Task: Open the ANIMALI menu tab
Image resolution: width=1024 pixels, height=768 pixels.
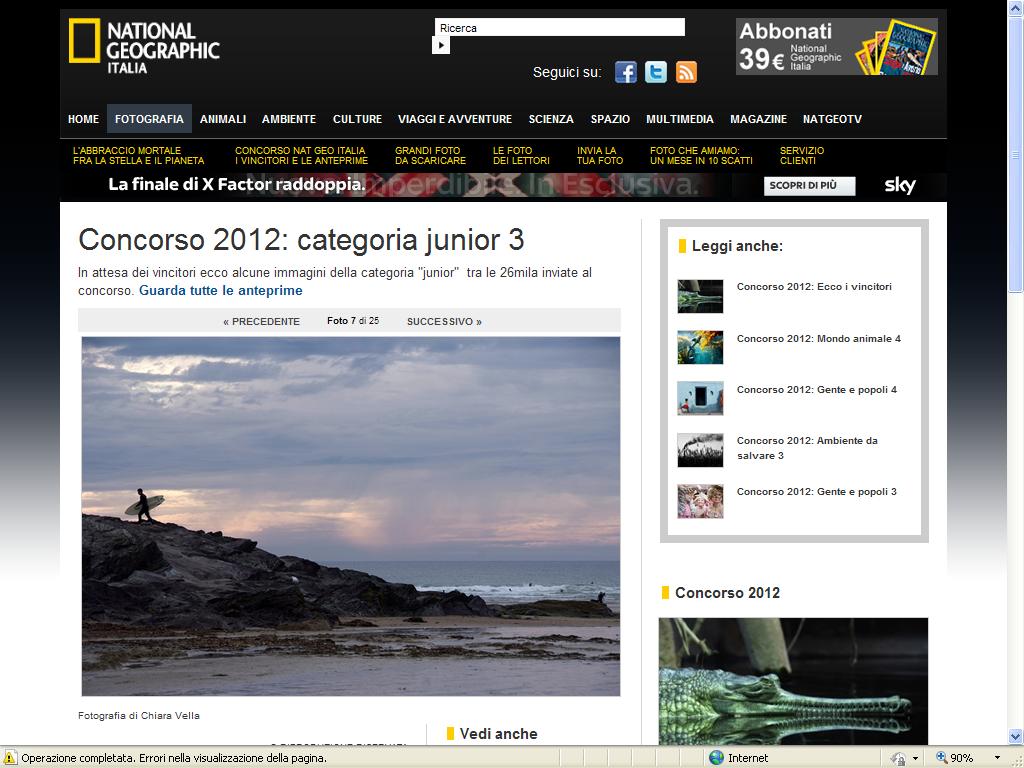Action: pos(223,119)
